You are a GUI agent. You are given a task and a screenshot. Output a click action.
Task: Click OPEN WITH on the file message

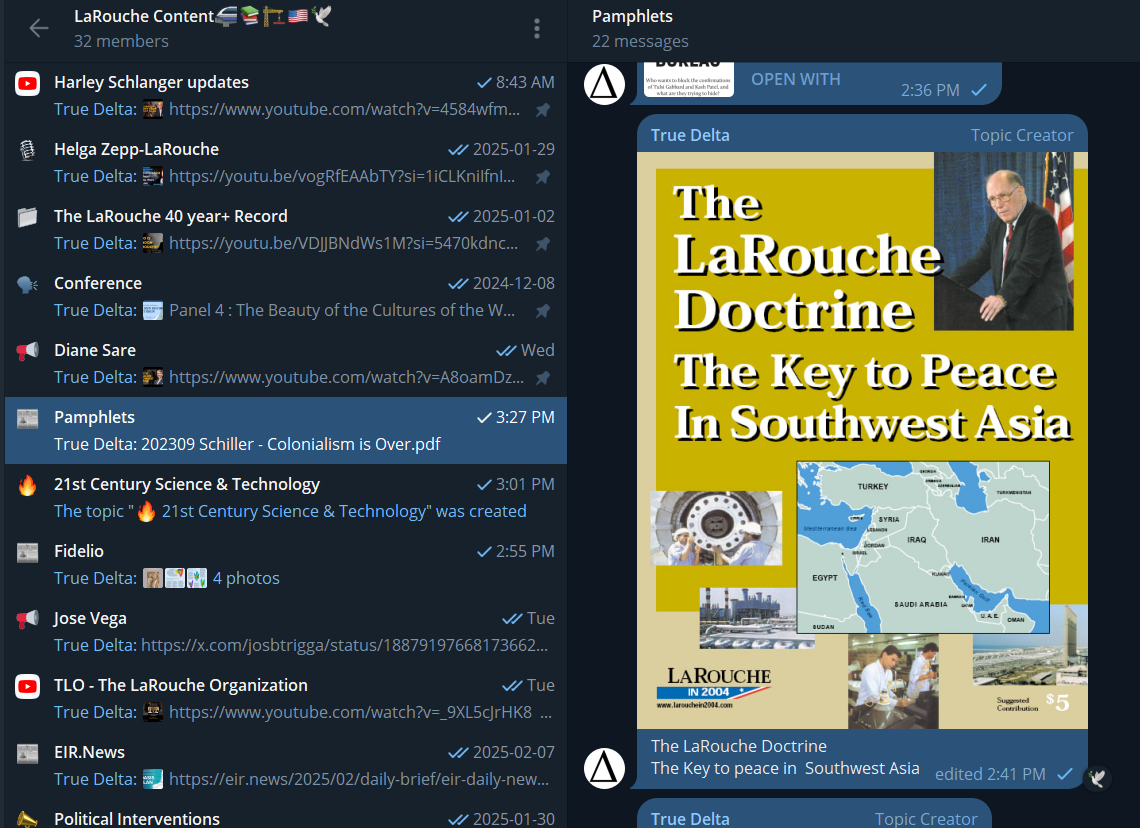[795, 79]
